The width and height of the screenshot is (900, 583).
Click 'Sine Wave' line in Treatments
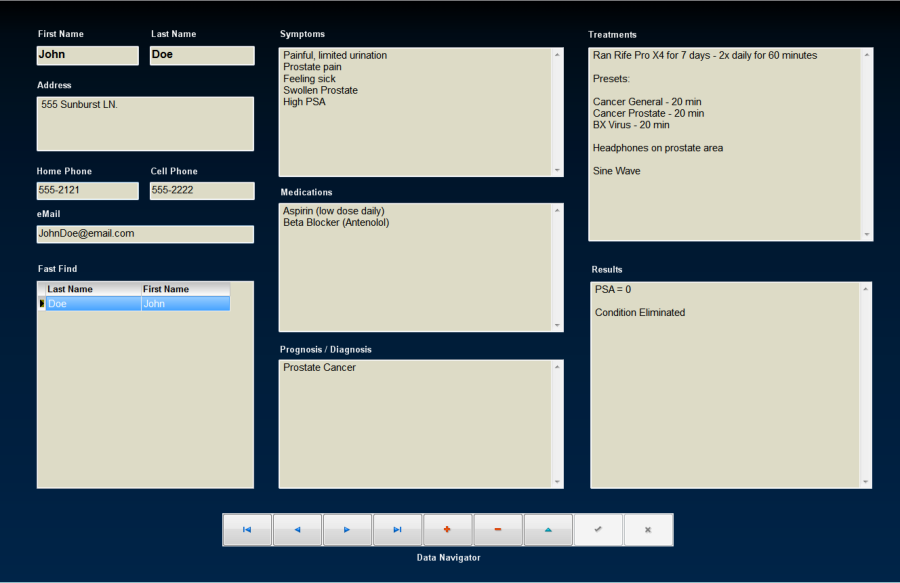(x=616, y=170)
